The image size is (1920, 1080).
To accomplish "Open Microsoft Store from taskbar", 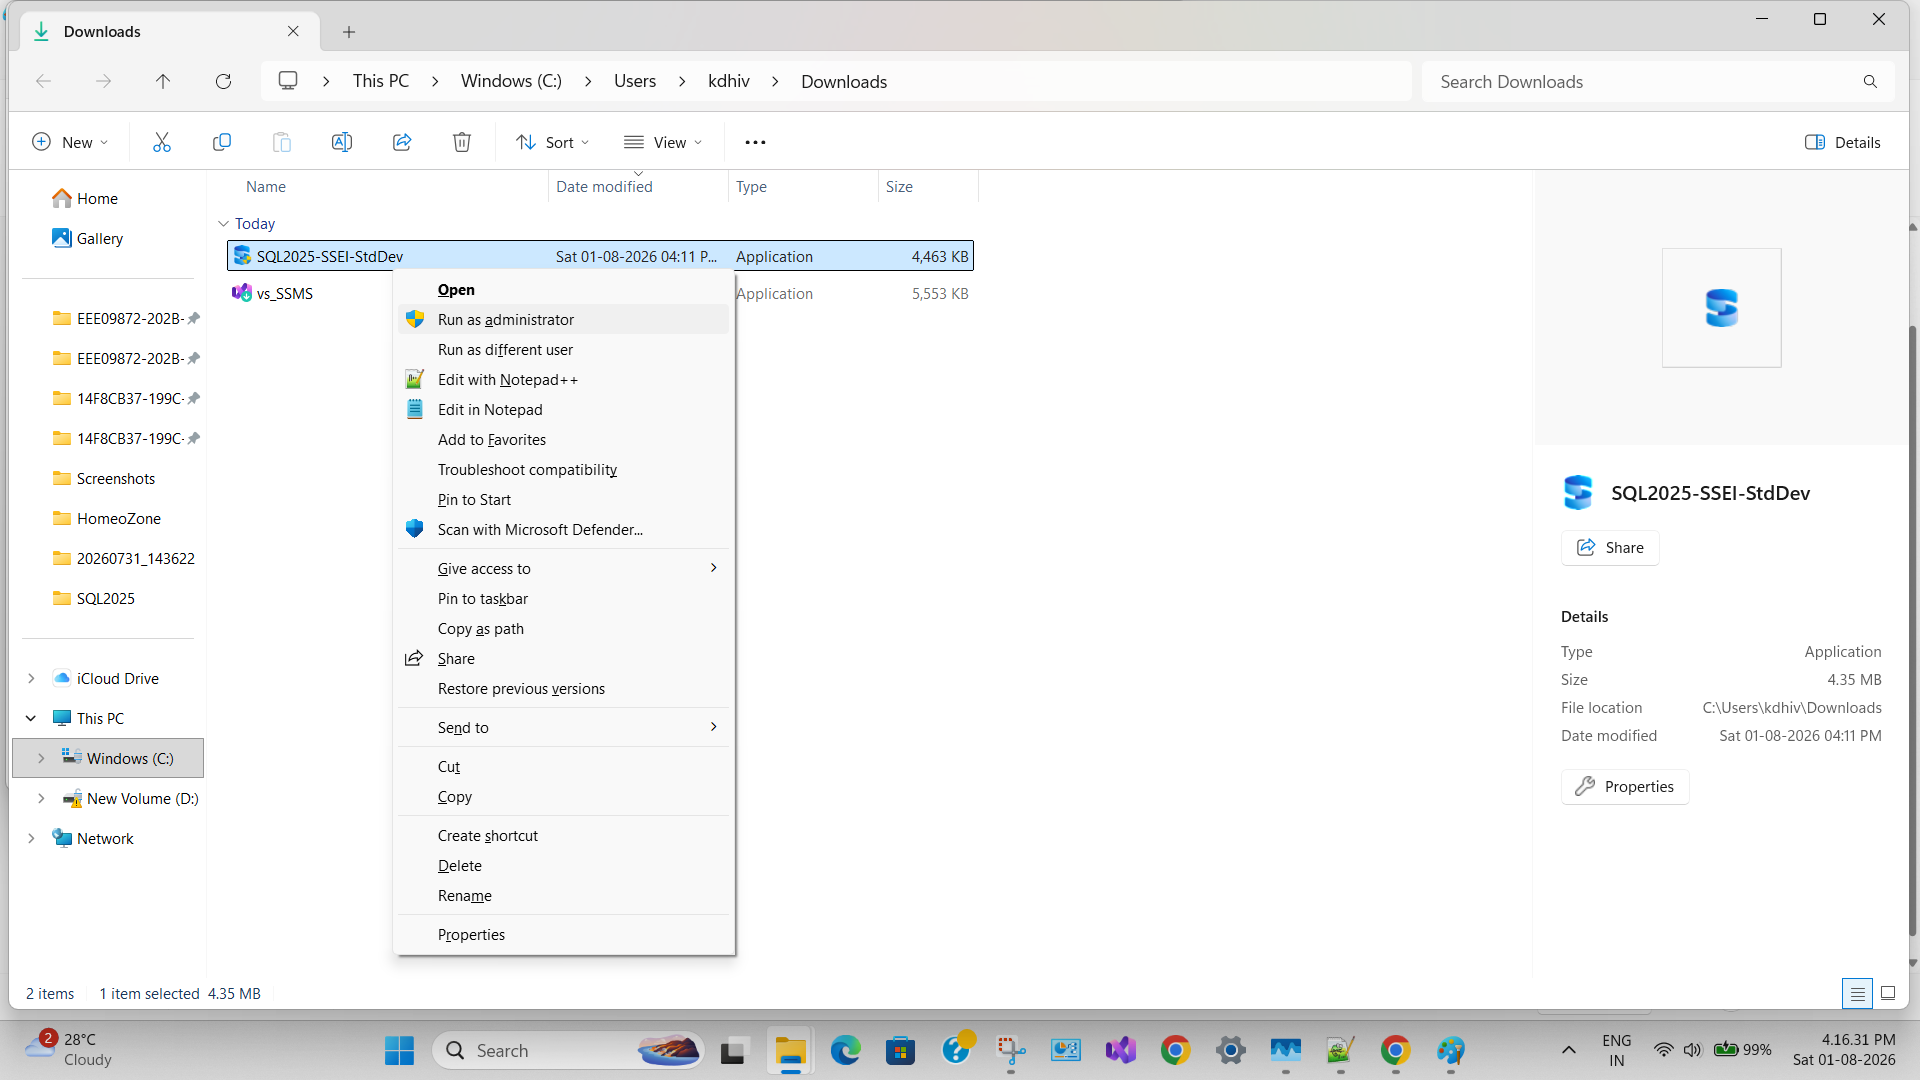I will [901, 1051].
